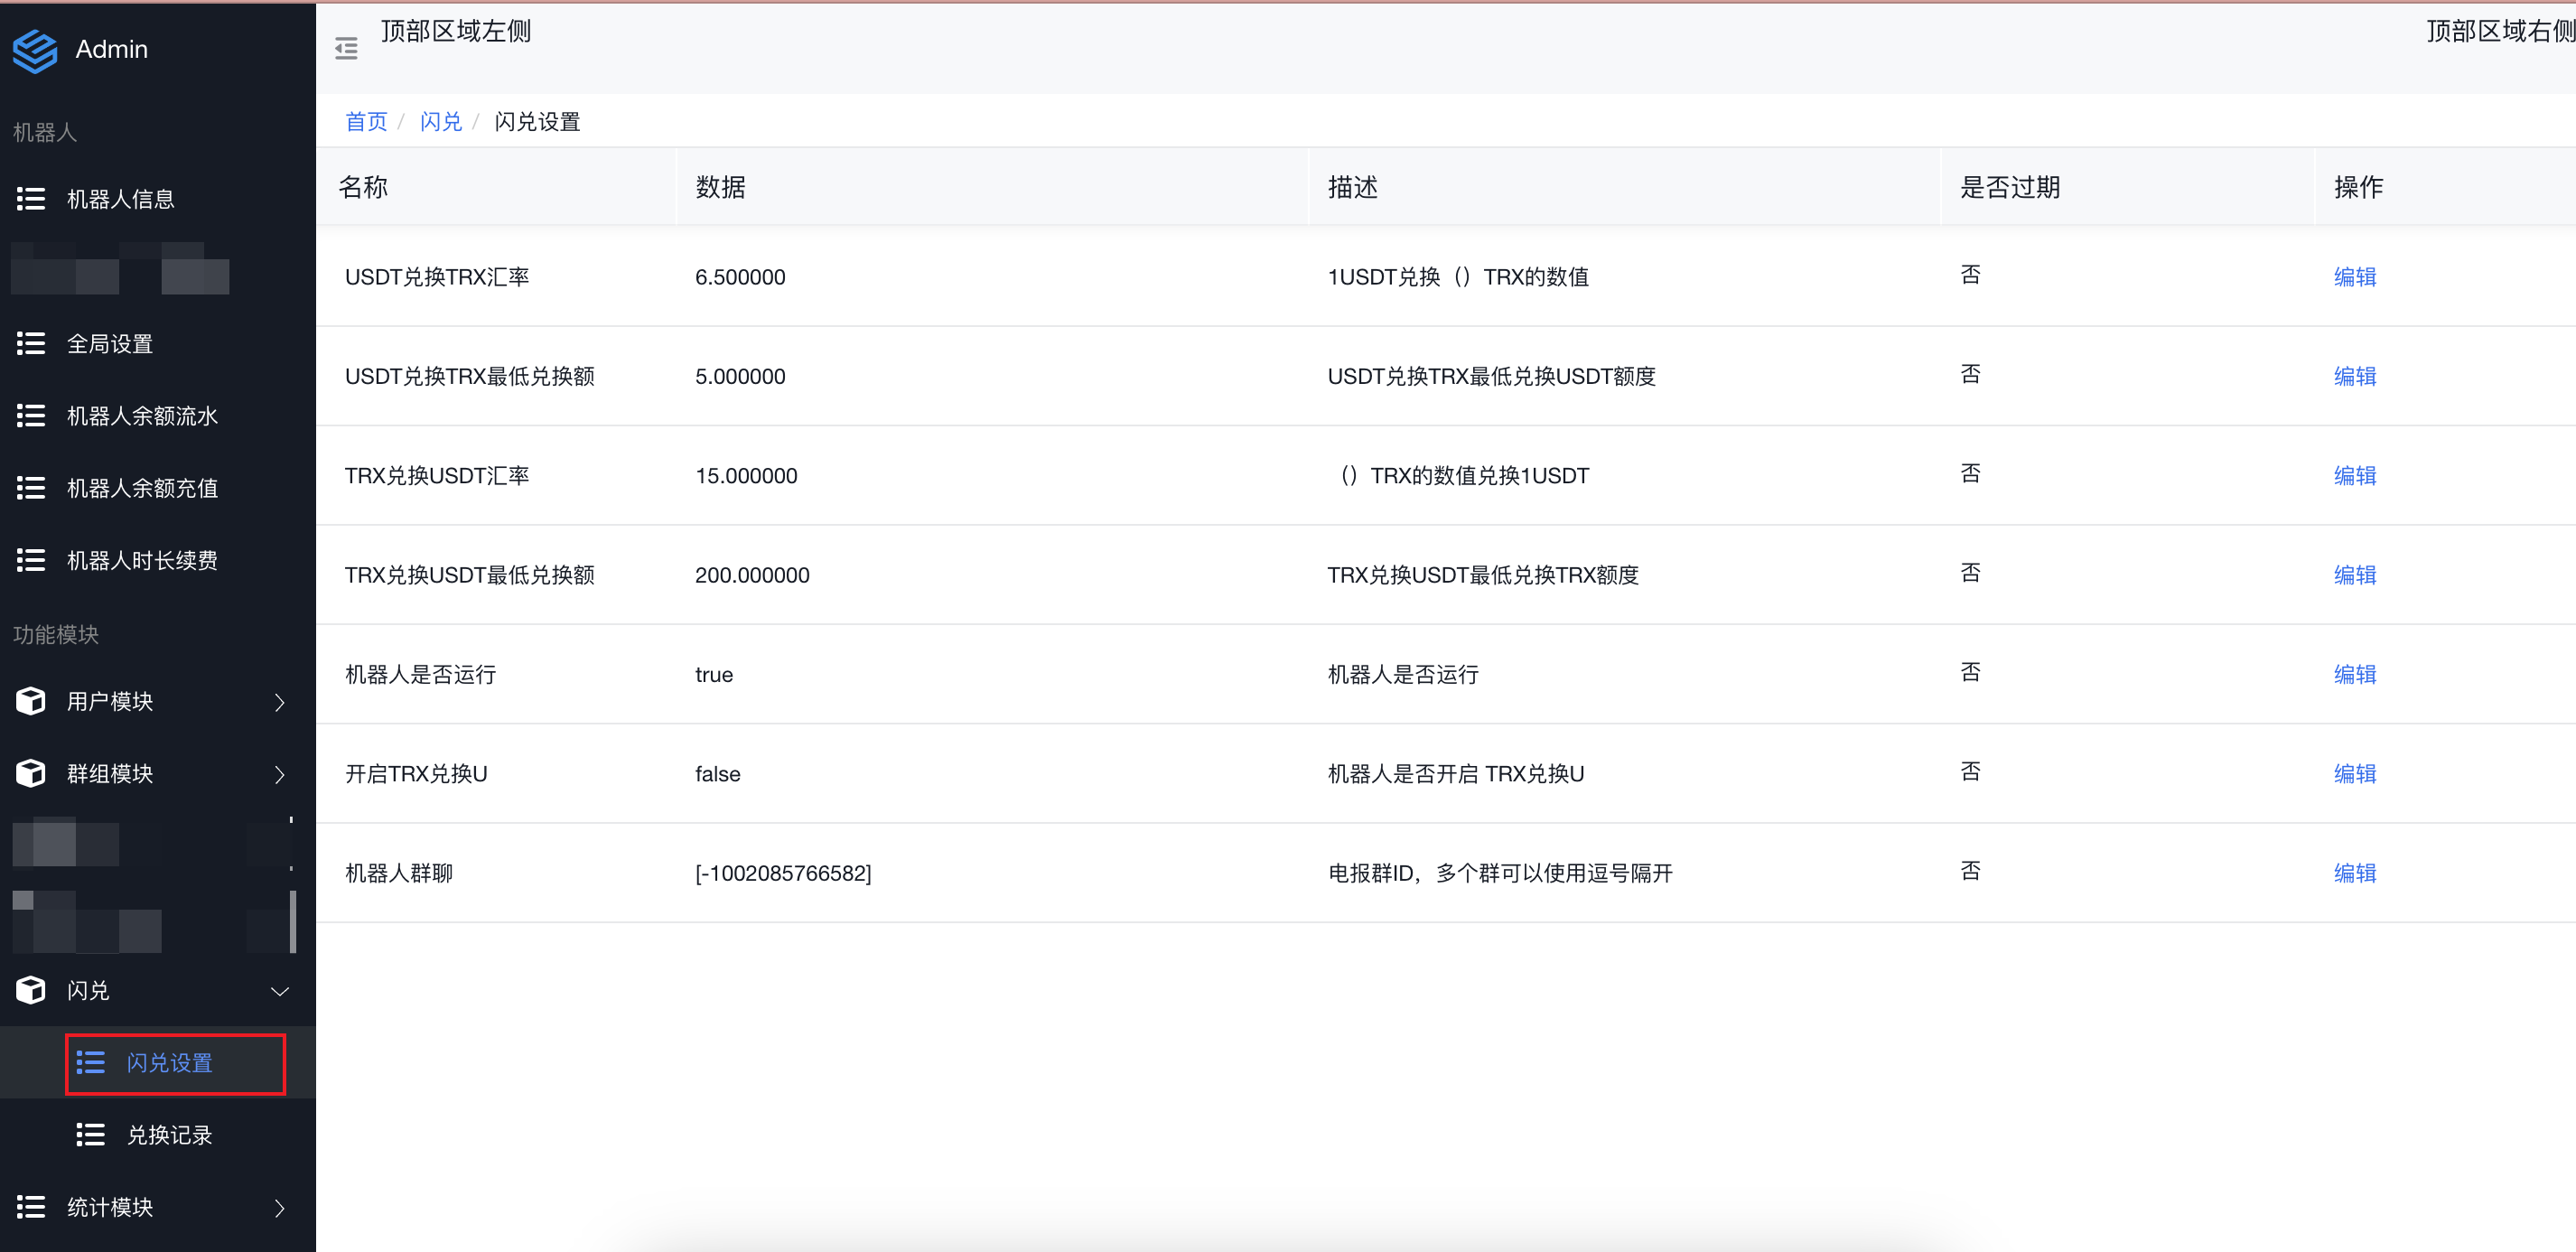Open 机器人余额流水 menu item
The height and width of the screenshot is (1252, 2576).
click(142, 416)
